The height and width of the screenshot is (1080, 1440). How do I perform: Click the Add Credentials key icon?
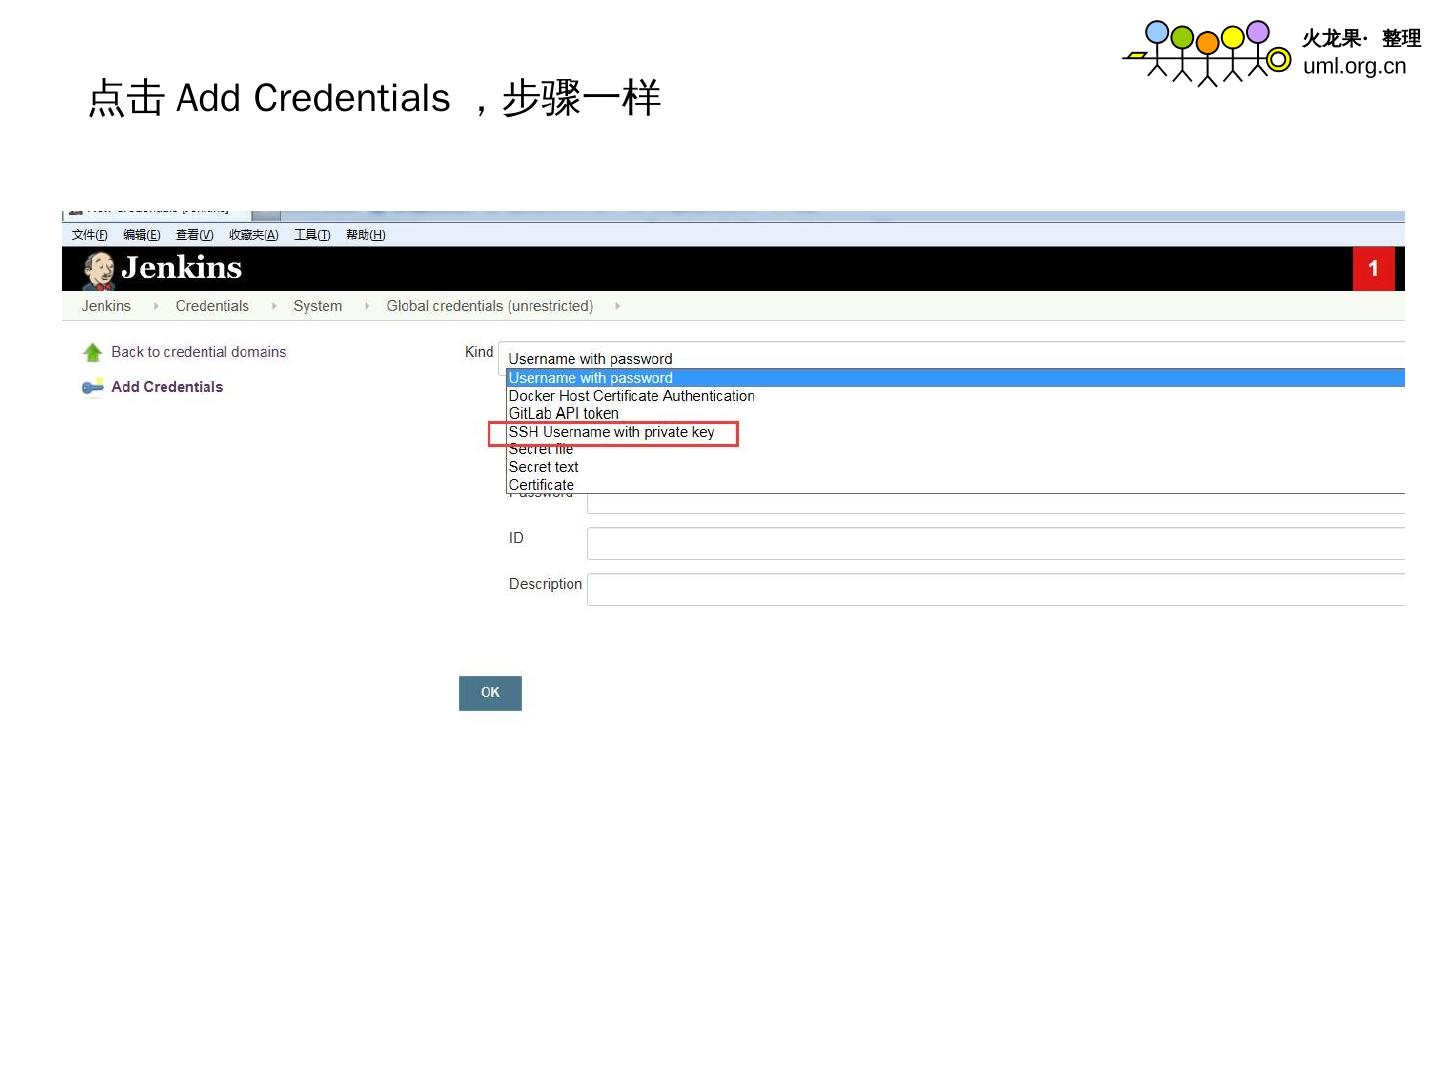point(93,387)
